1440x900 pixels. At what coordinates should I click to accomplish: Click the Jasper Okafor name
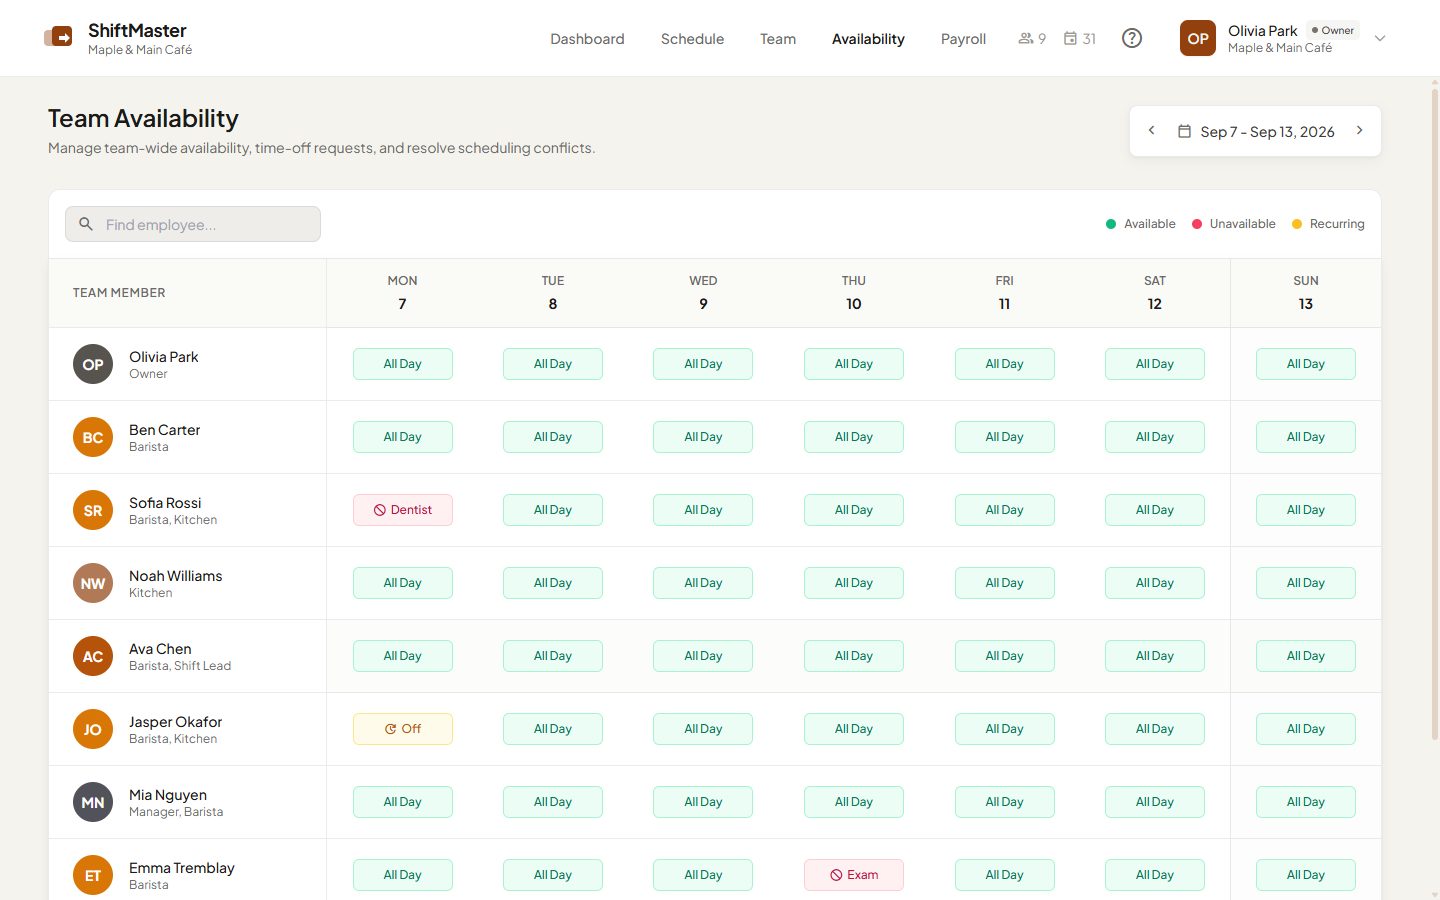click(176, 722)
